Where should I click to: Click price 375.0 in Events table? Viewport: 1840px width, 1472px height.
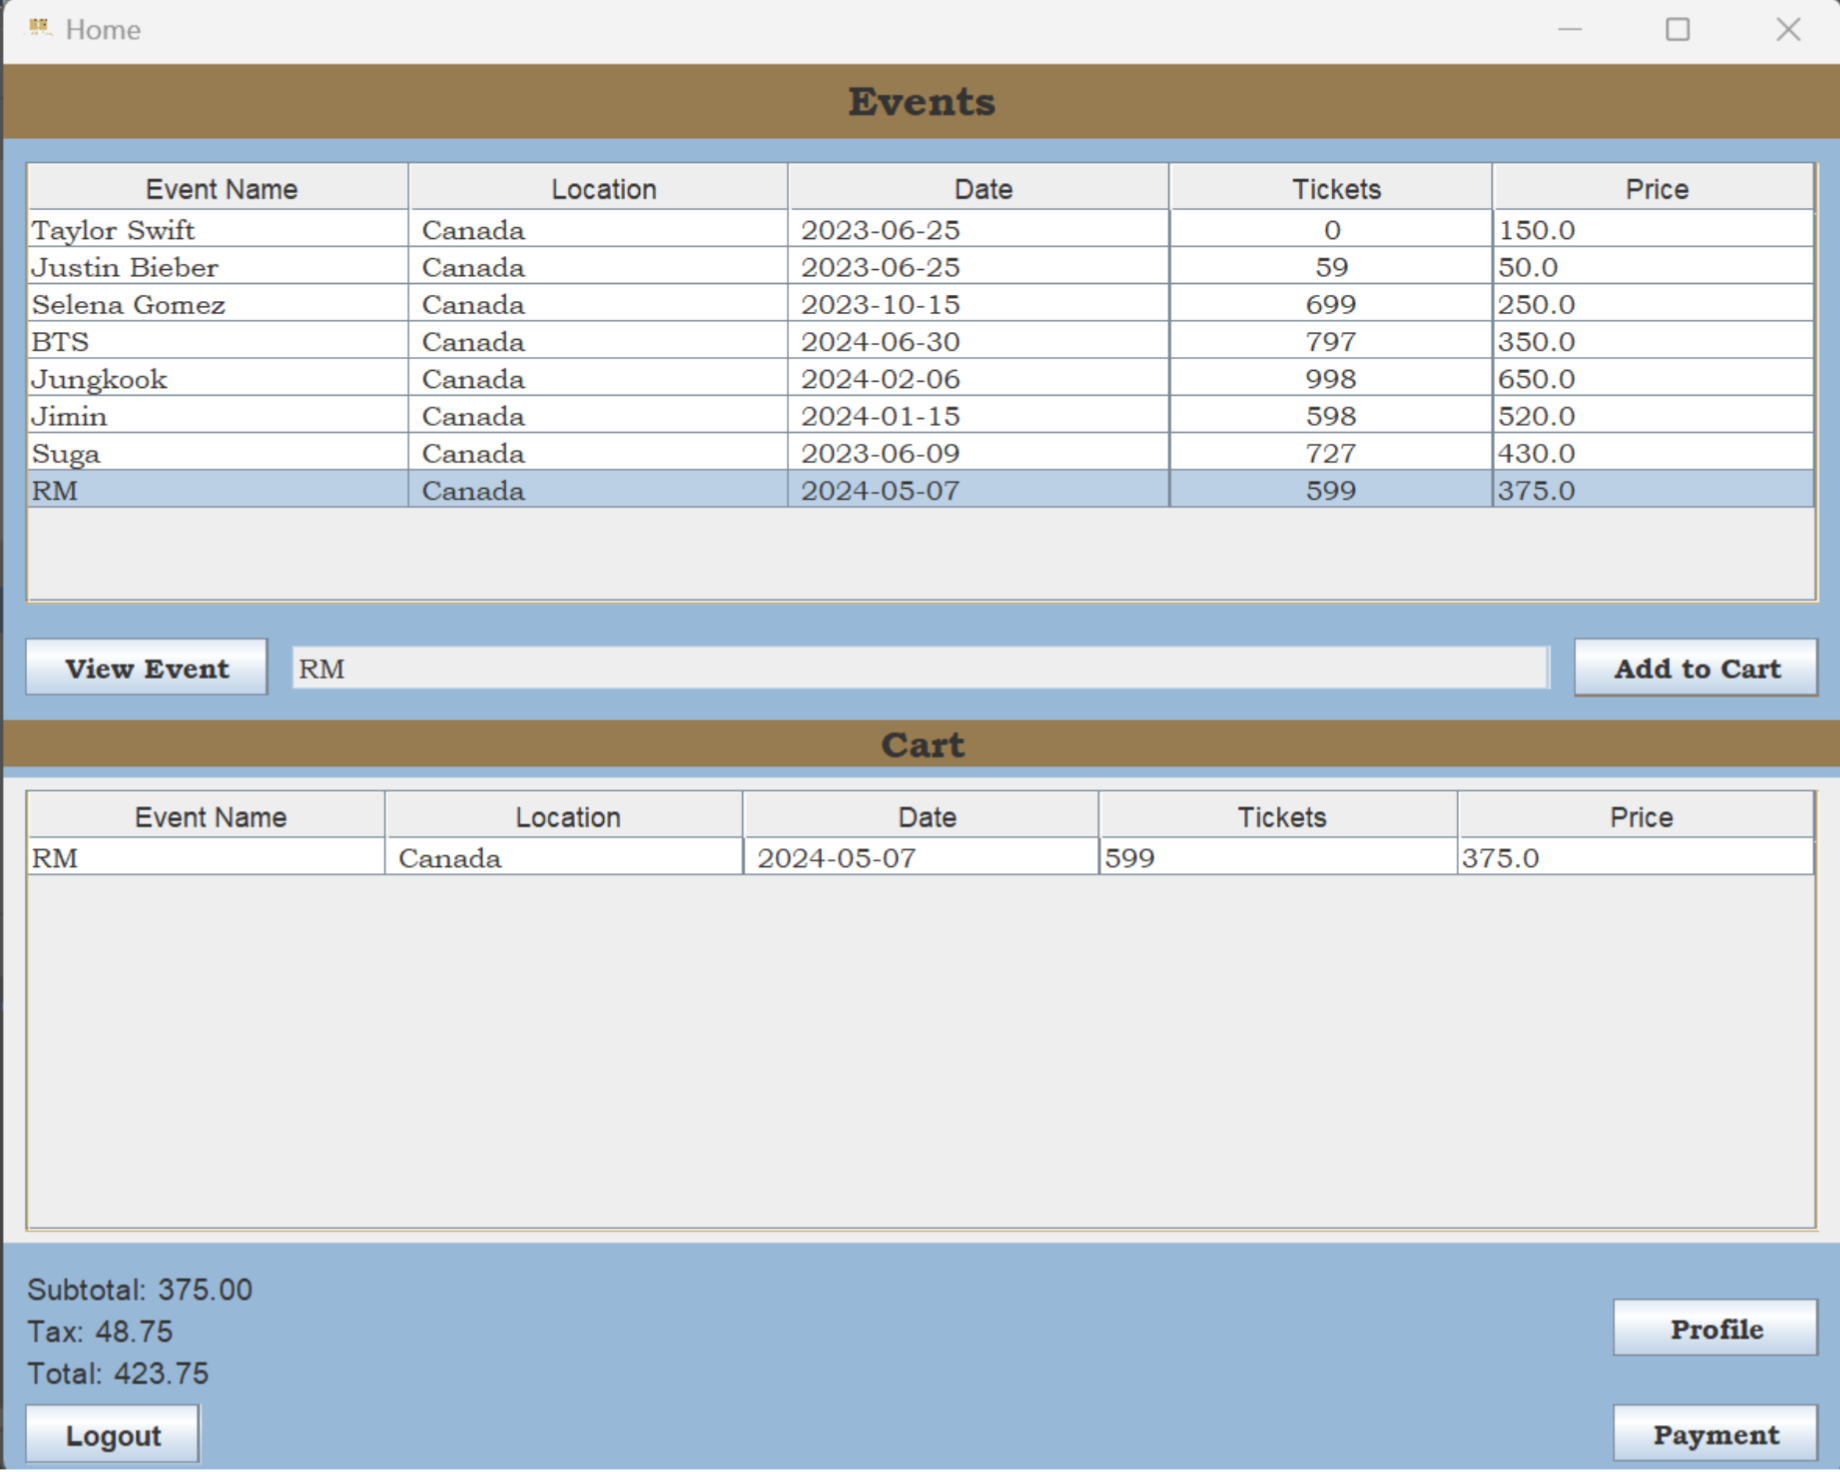[x=1654, y=490]
